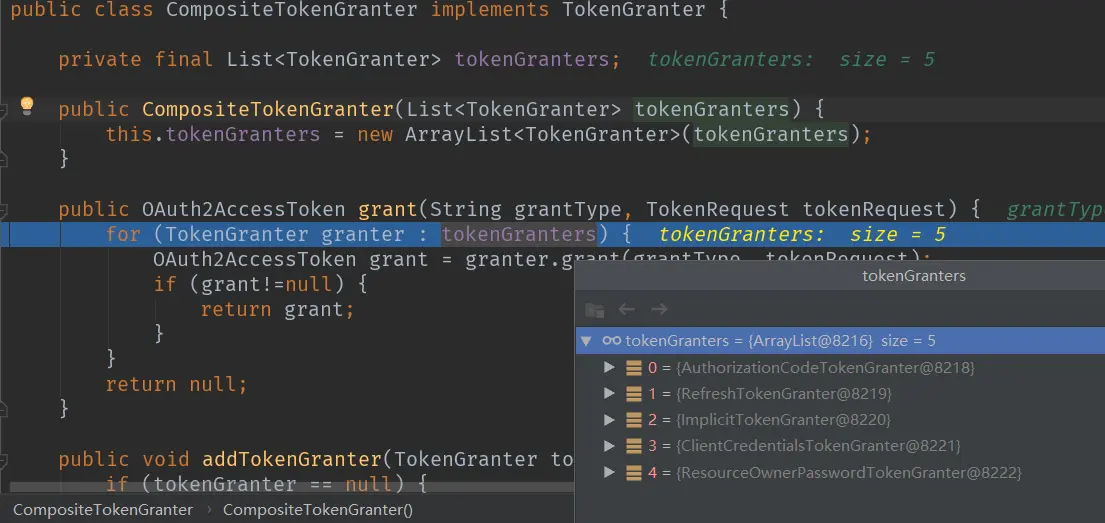Click the 'if (tokenGranter == null)' line
The width and height of the screenshot is (1105, 523).
pyautogui.click(x=266, y=484)
